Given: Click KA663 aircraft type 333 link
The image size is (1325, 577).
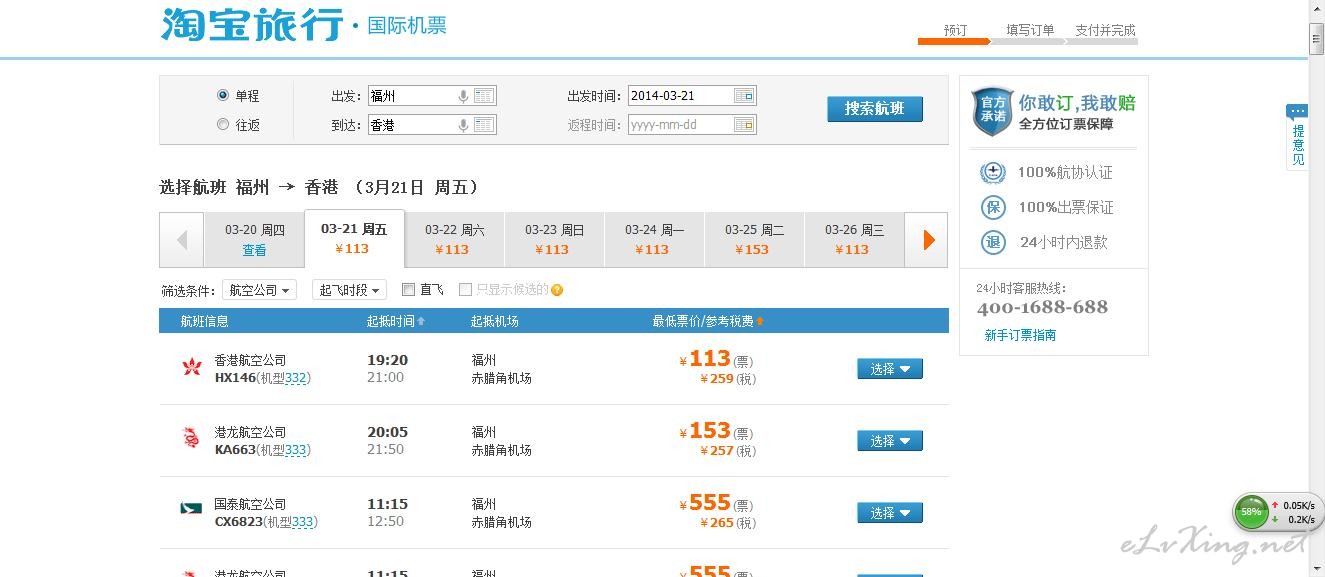Looking at the screenshot, I should [x=296, y=450].
